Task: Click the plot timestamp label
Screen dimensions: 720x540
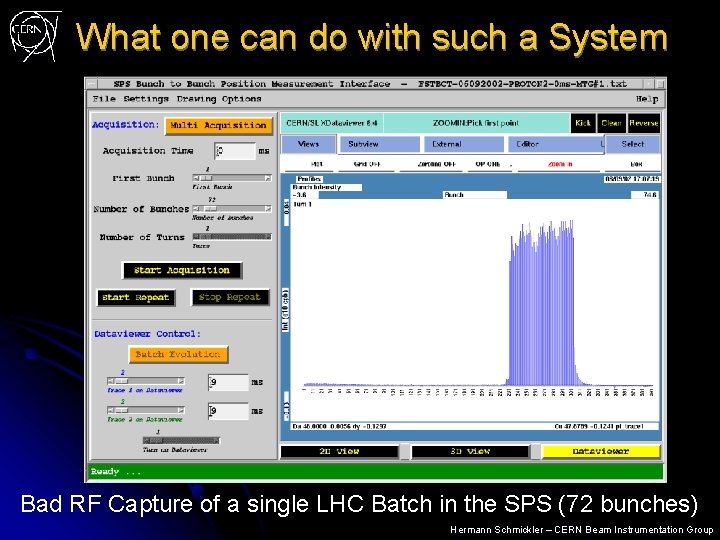Action: (x=633, y=179)
